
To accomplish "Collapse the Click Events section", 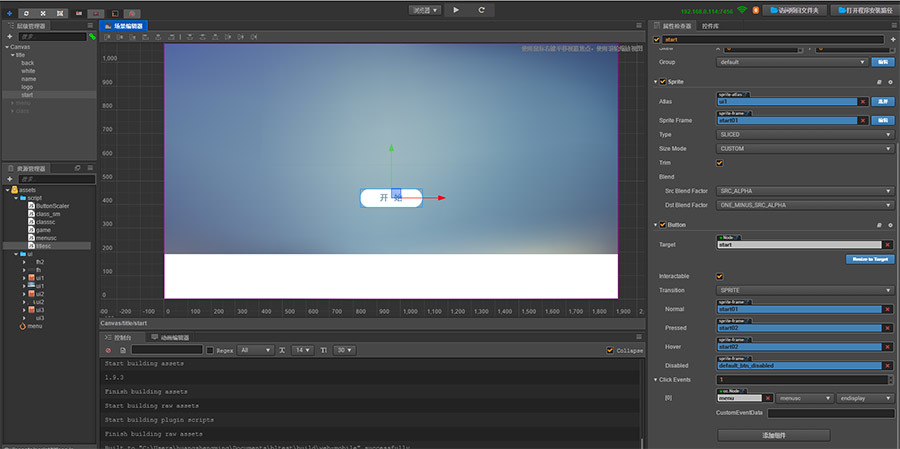I will pos(656,380).
